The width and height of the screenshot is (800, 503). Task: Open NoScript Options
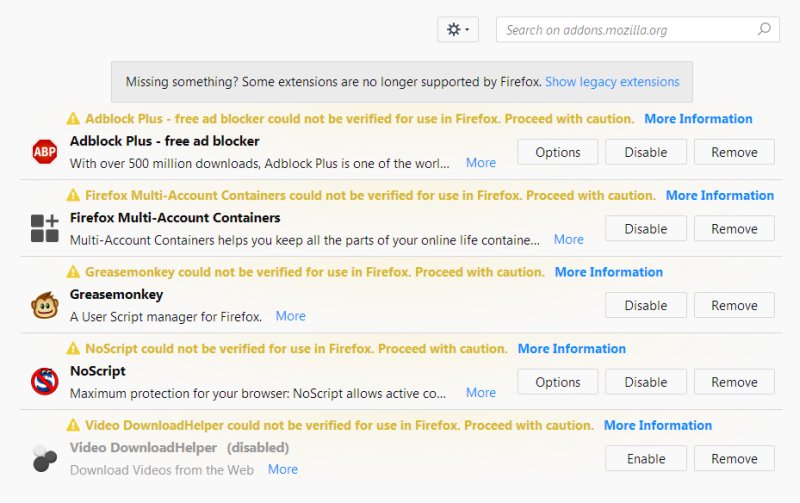coord(558,382)
